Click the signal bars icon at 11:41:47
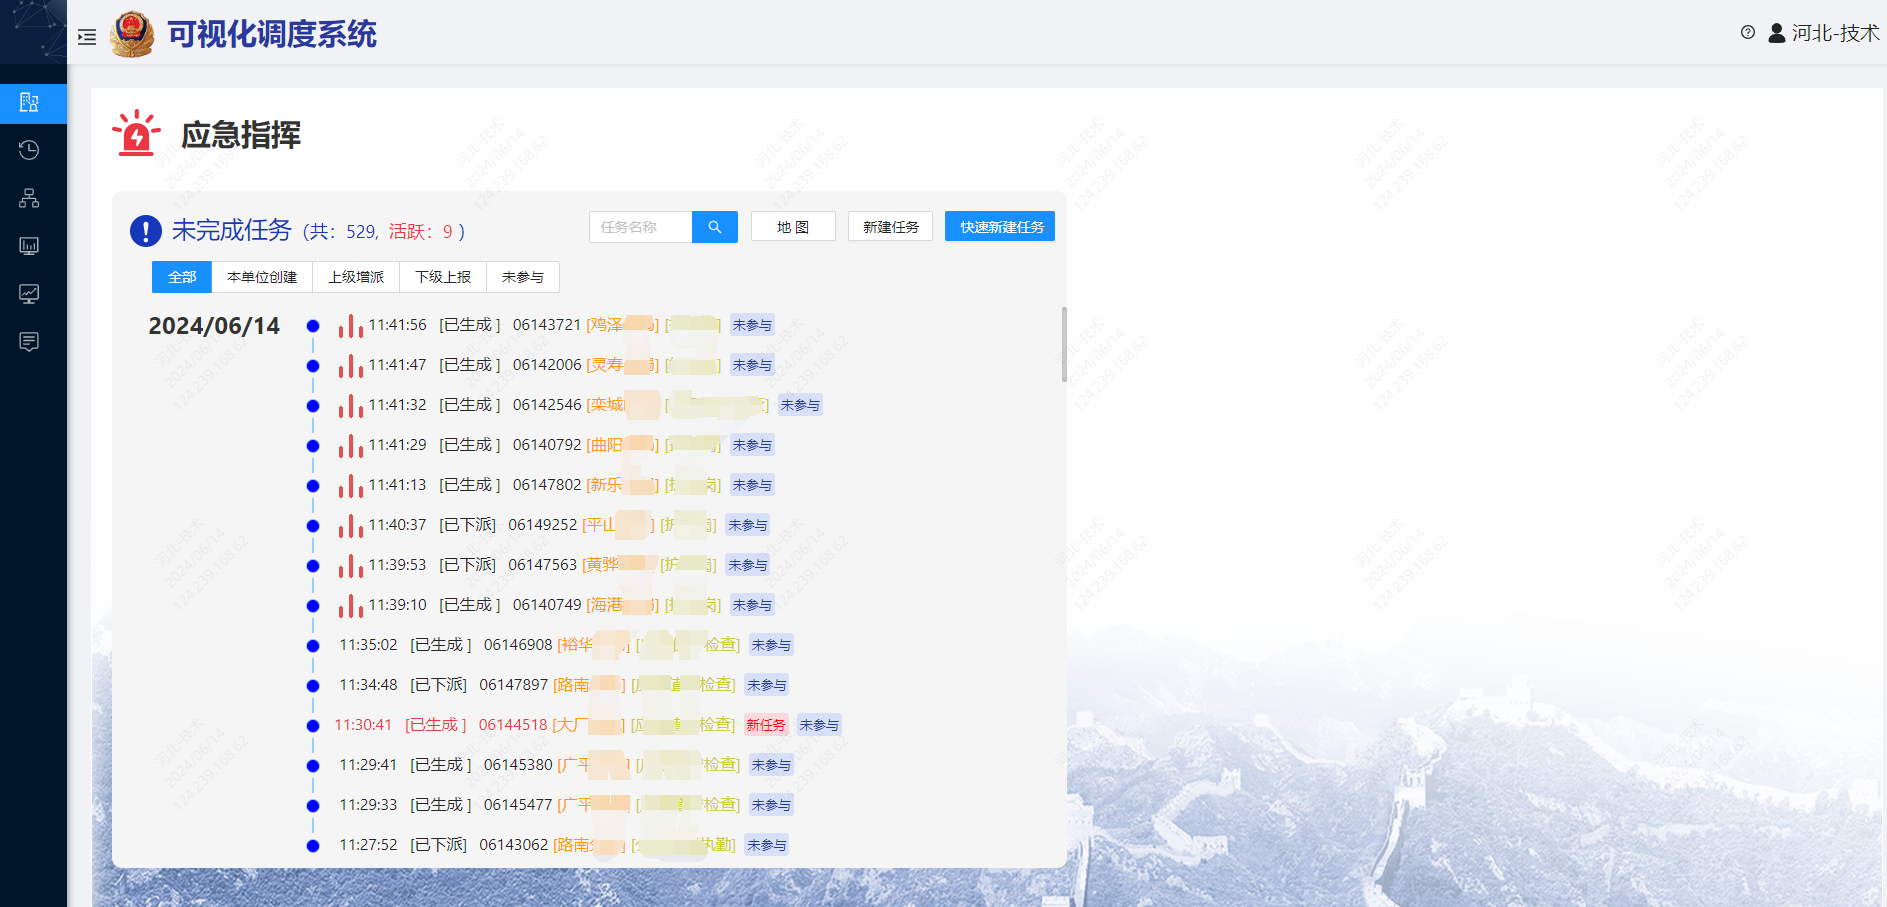Viewport: 1887px width, 907px height. 350,366
